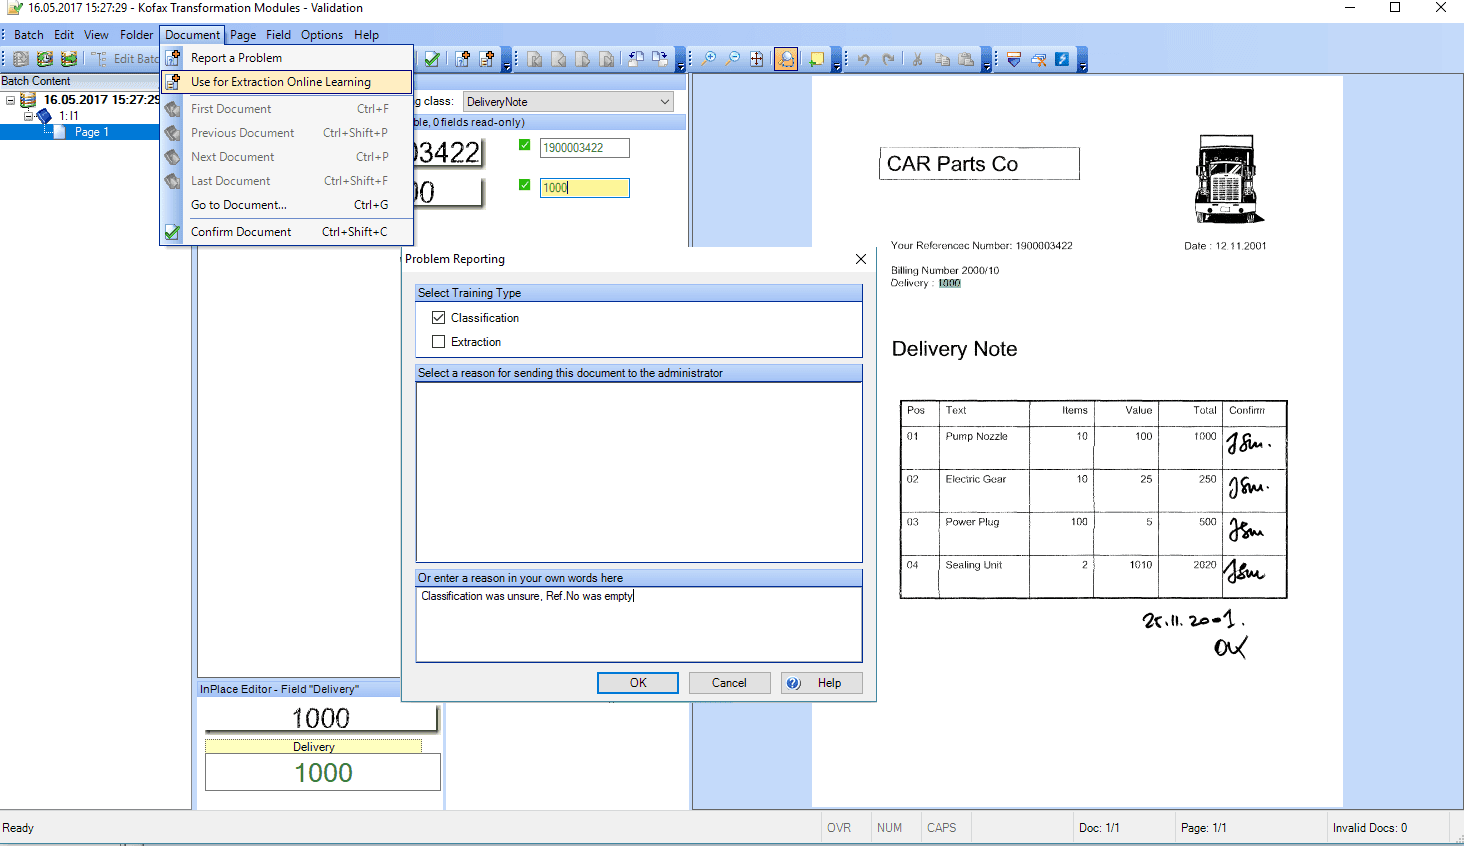Select the highlighted zoom region tool

coord(786,59)
